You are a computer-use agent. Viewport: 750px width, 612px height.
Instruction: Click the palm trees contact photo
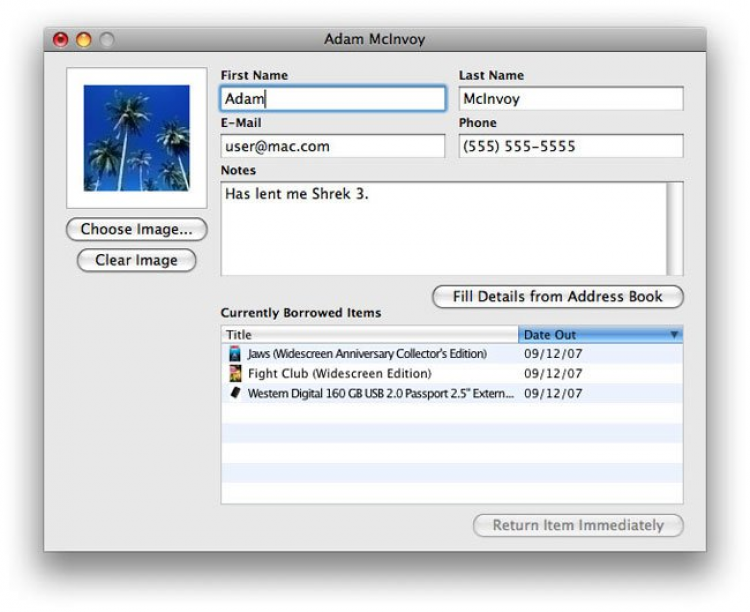click(137, 138)
